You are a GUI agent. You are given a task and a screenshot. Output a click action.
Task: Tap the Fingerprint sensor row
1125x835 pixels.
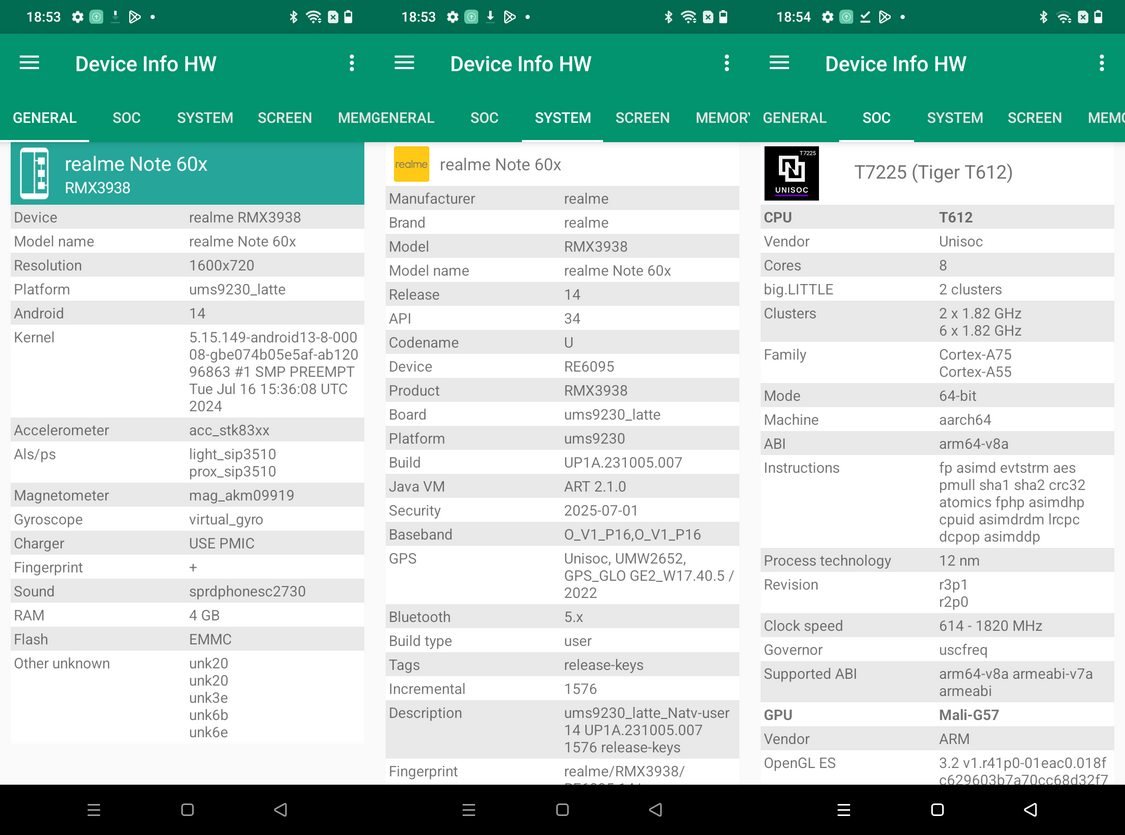tap(187, 567)
